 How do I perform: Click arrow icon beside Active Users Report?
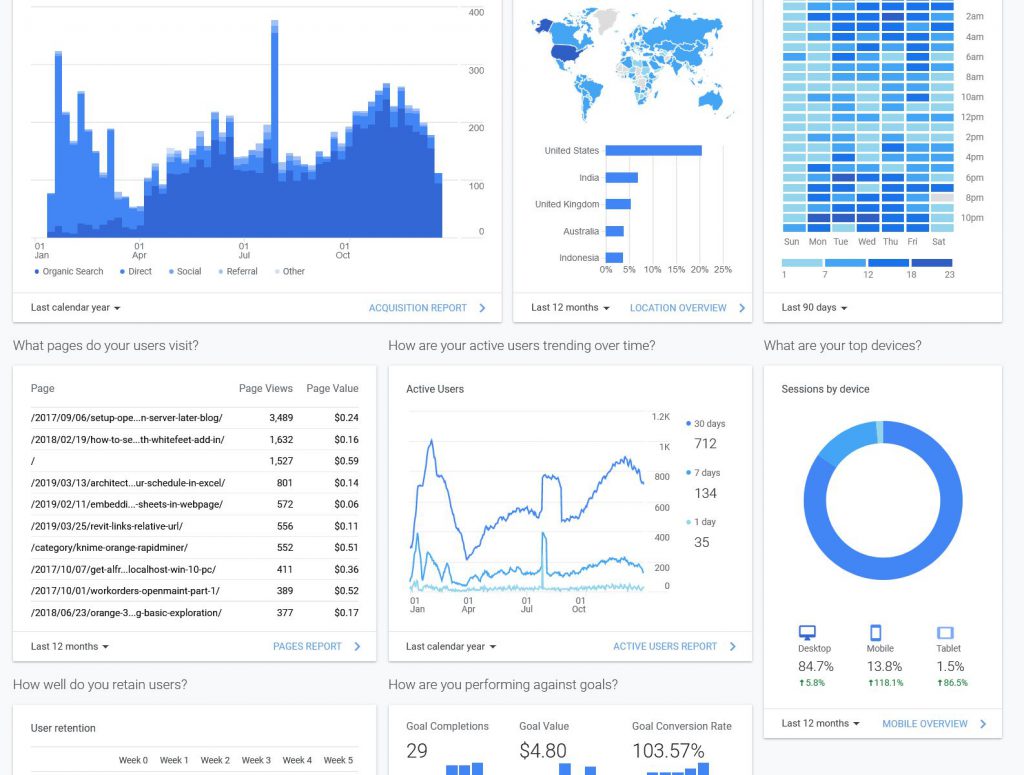click(x=732, y=647)
